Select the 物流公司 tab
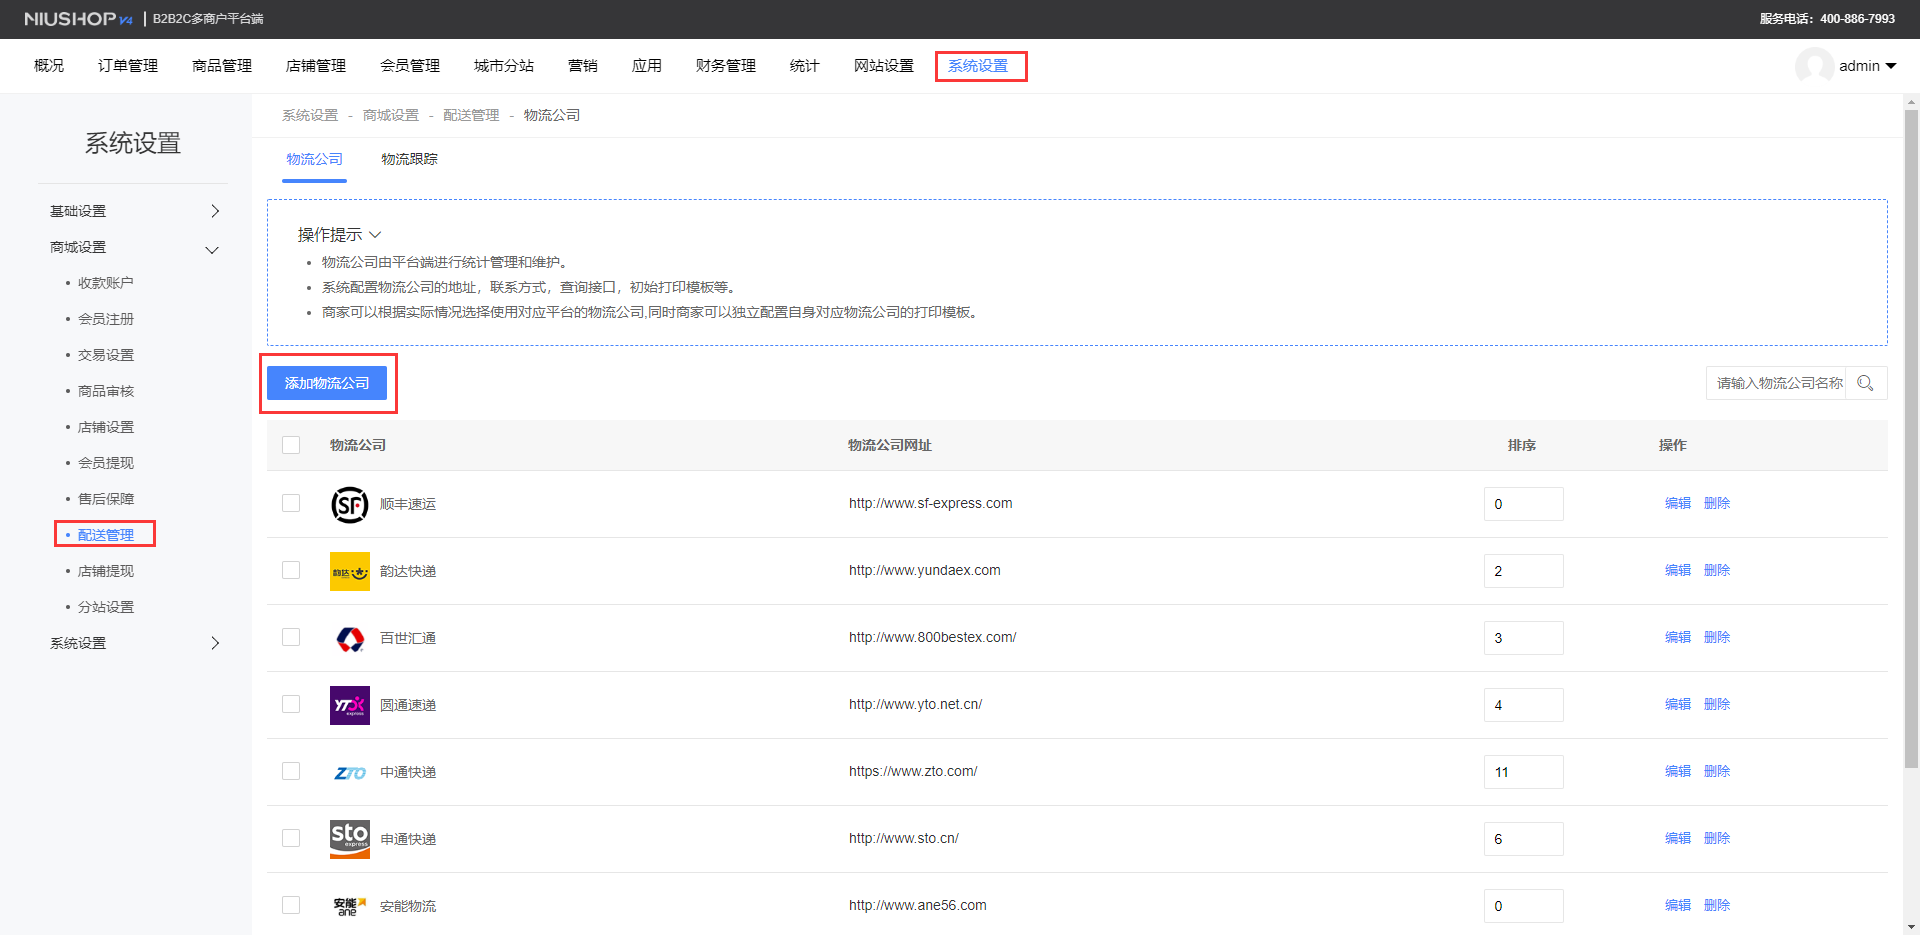 click(x=314, y=159)
